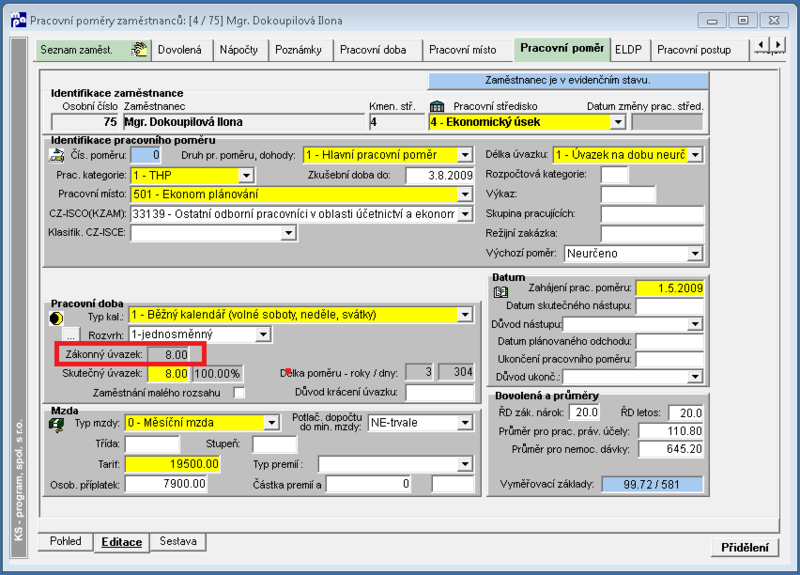Viewport: 800px width, 575px height.
Task: Click the building icon near Pracovní středisko
Action: [x=437, y=106]
